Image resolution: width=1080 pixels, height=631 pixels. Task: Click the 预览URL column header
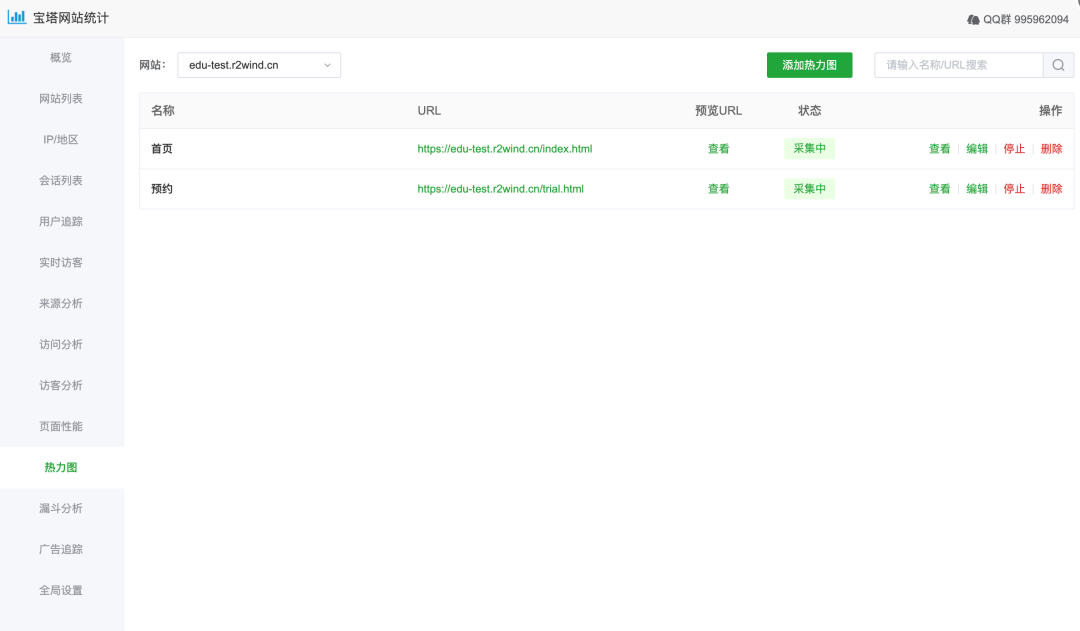[718, 111]
